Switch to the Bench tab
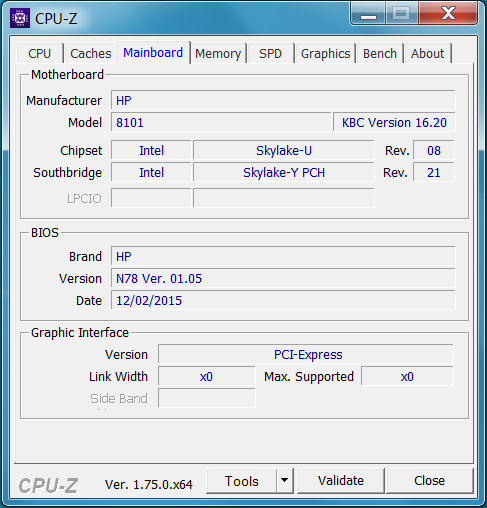 (380, 53)
